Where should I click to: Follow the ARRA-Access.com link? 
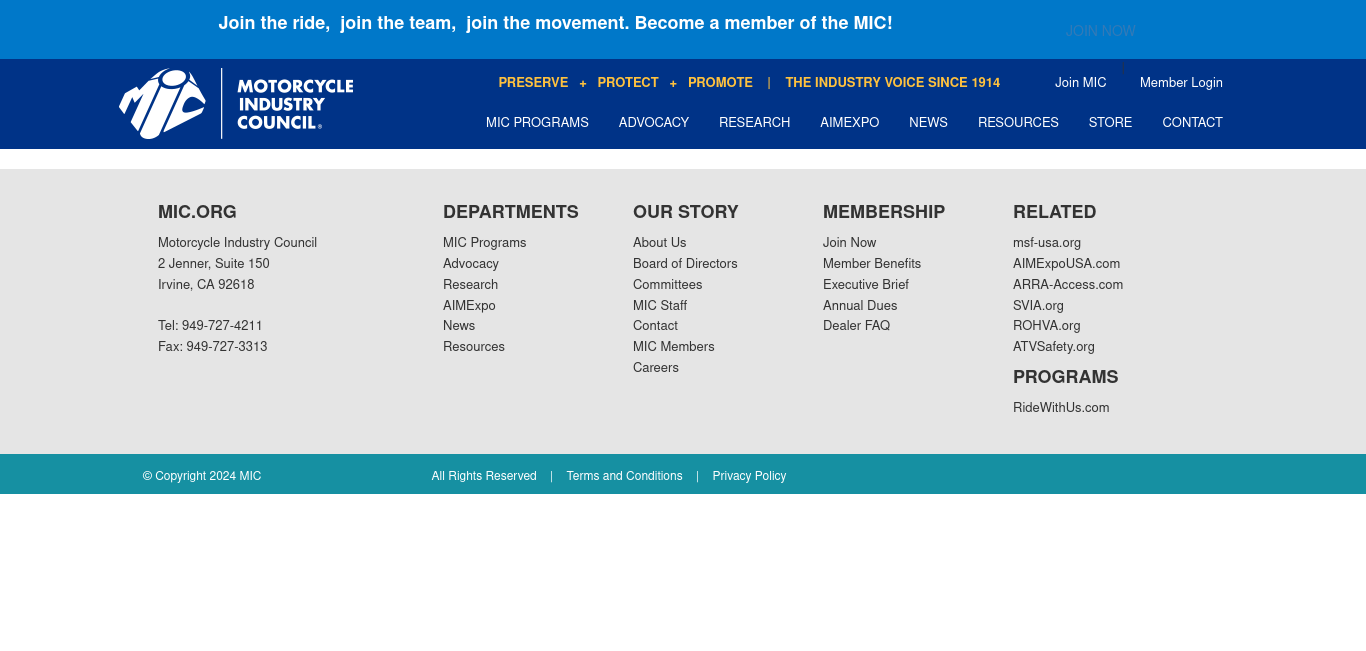click(x=1068, y=285)
